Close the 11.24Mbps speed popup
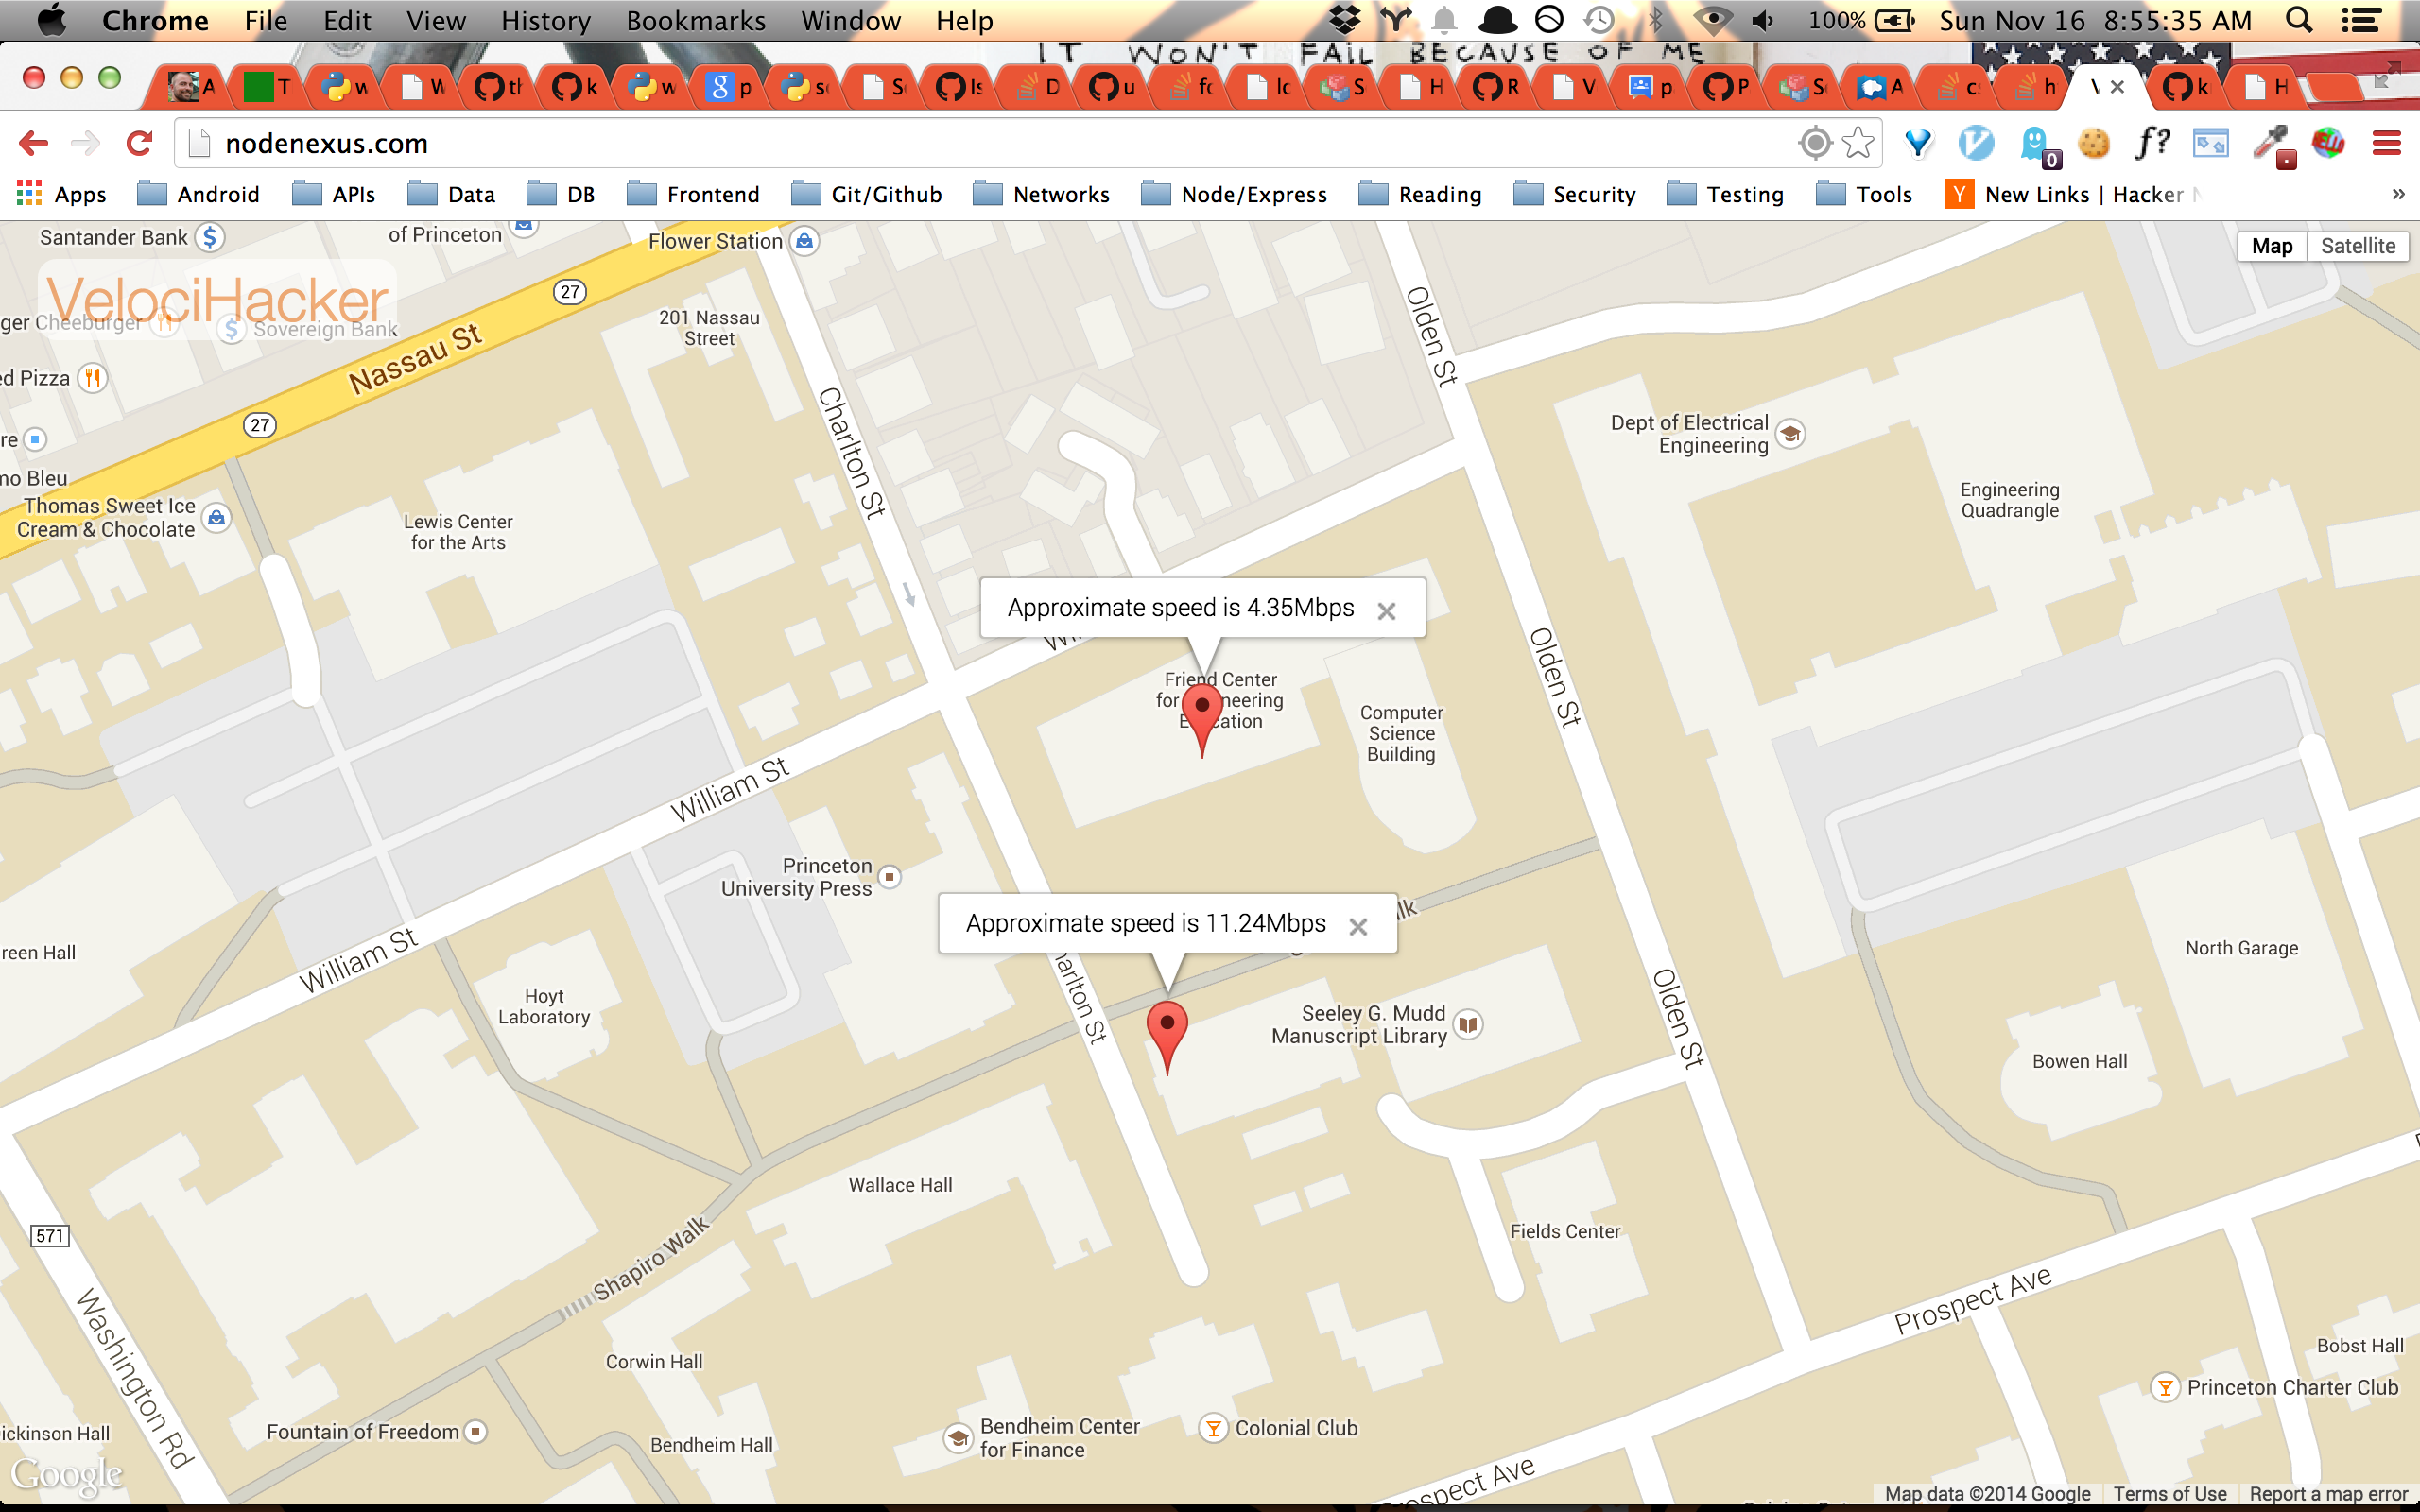The image size is (2420, 1512). [x=1358, y=927]
